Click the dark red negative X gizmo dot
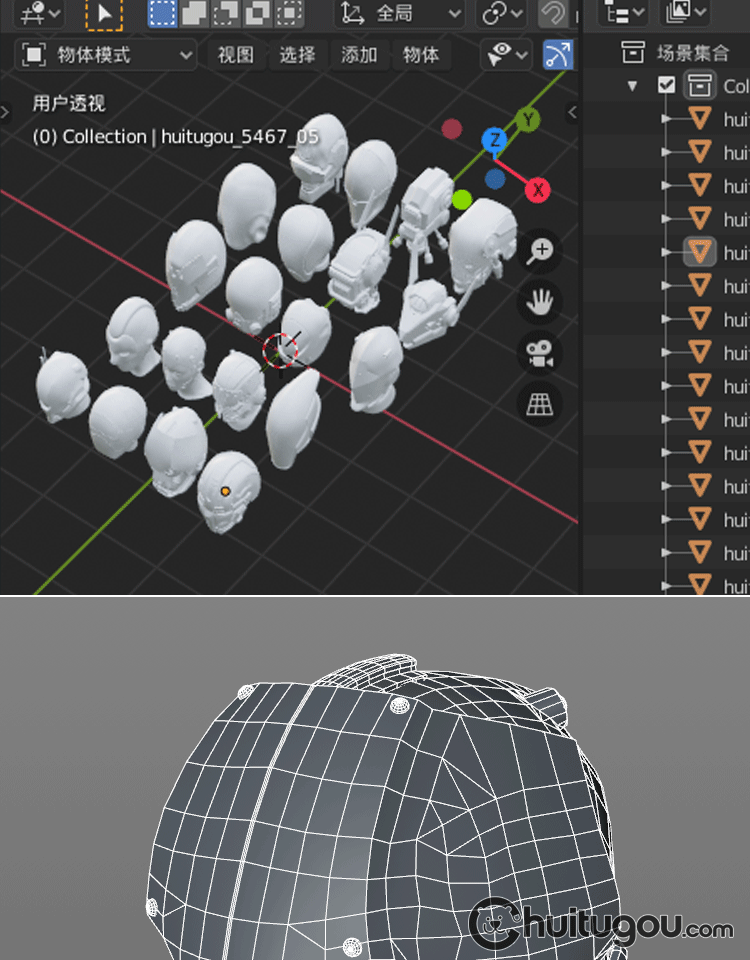Screen dimensions: 750x960 tap(452, 129)
